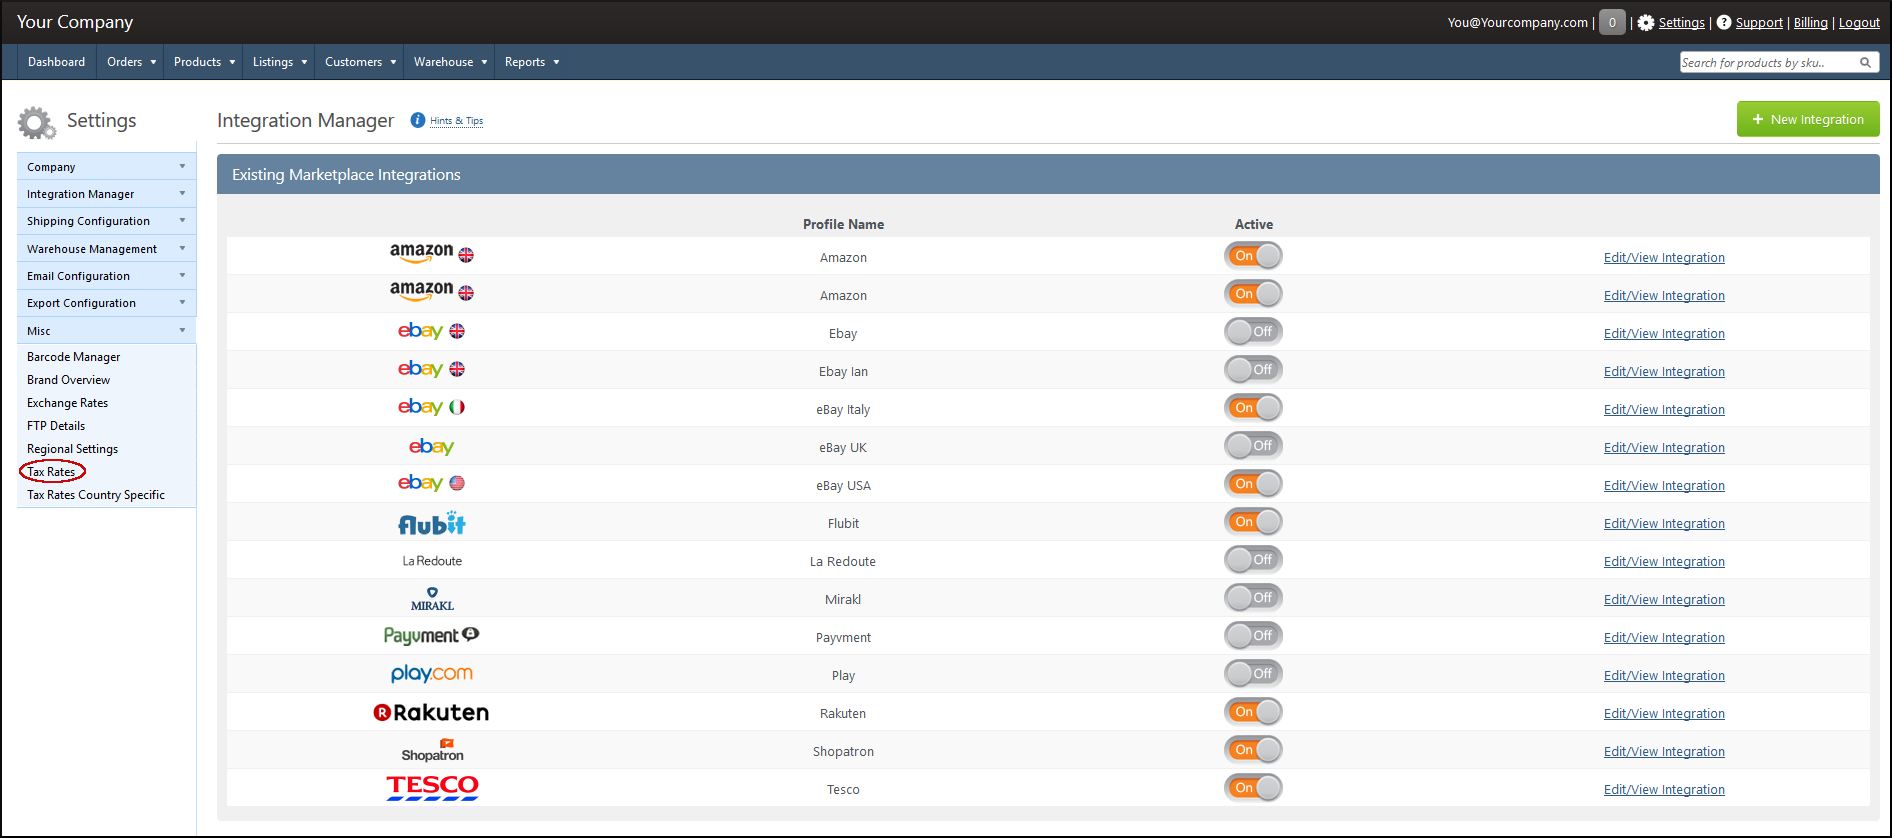Screen dimensions: 1892x838
Task: Click the second Amazon UK logo
Action: [431, 291]
